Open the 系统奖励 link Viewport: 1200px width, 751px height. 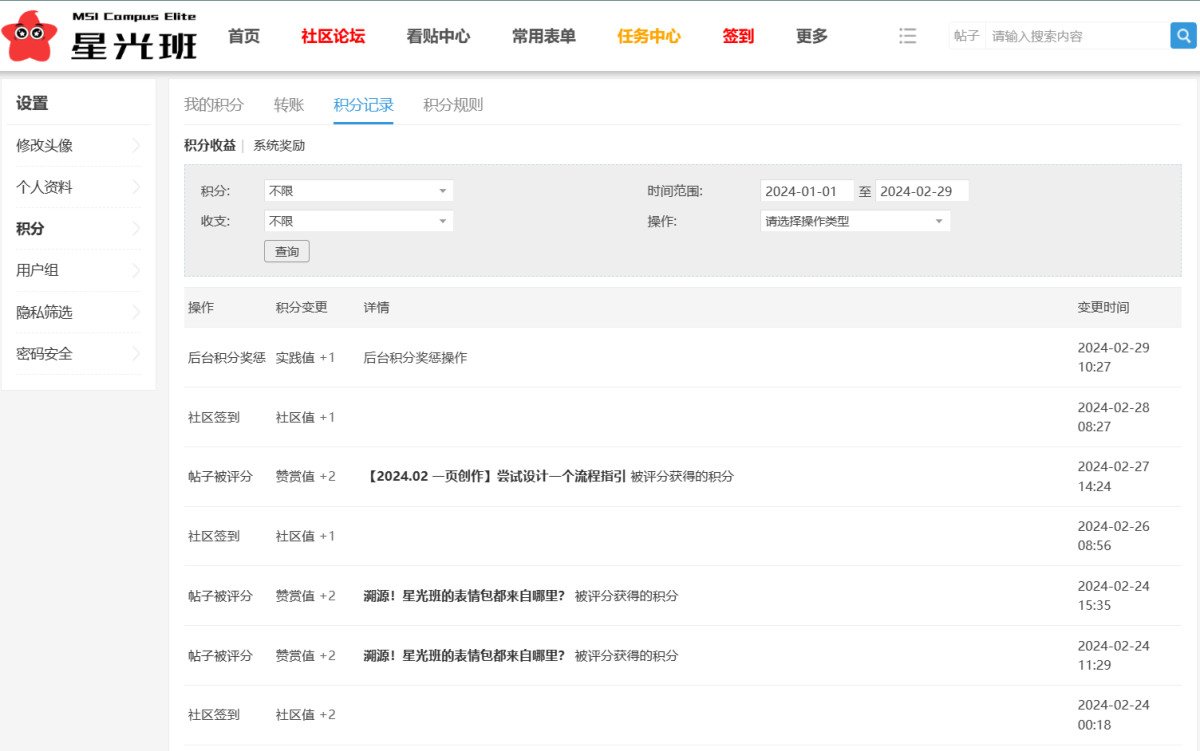click(x=279, y=145)
